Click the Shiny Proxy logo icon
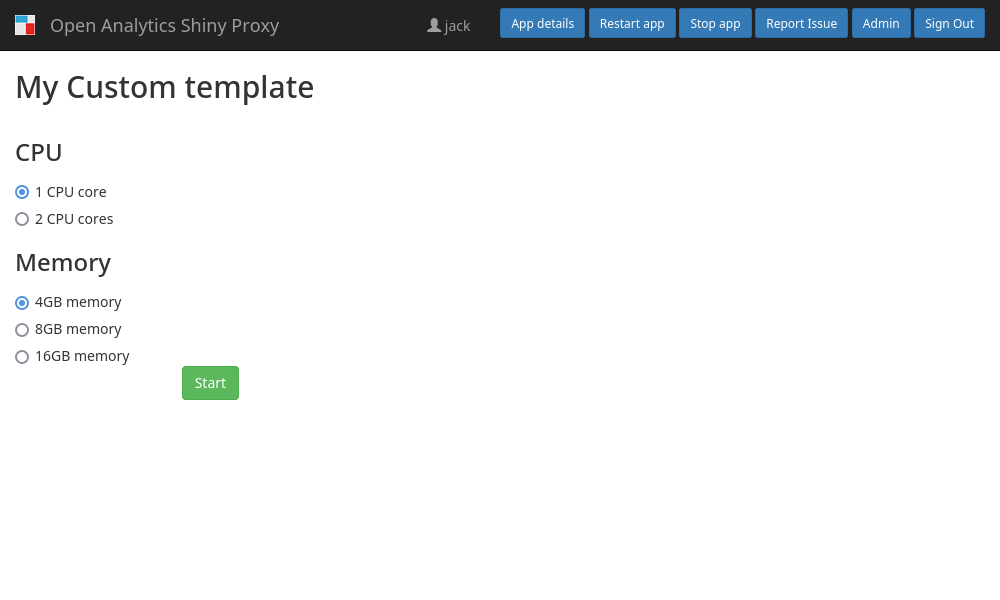Image resolution: width=1000 pixels, height=600 pixels. coord(25,26)
